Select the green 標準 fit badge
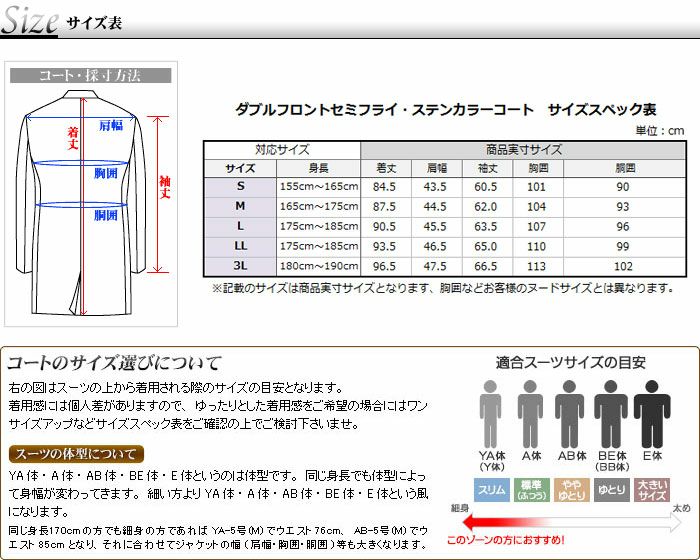The height and width of the screenshot is (560, 700). 530,489
